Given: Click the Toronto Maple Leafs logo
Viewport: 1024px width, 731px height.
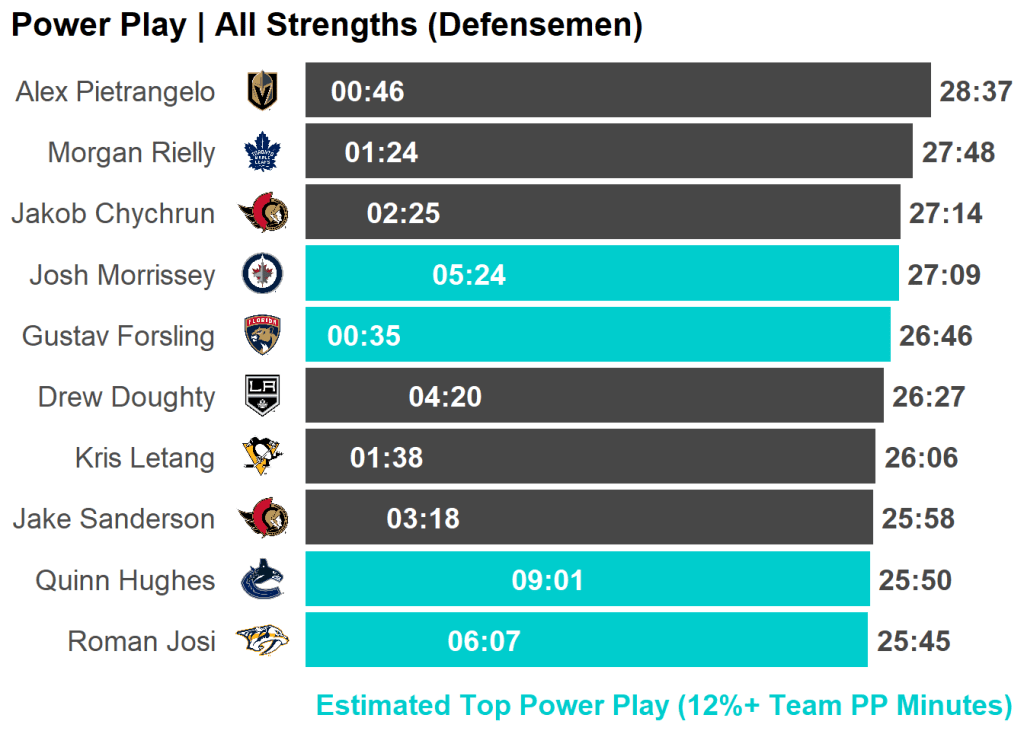Looking at the screenshot, I should (x=262, y=153).
